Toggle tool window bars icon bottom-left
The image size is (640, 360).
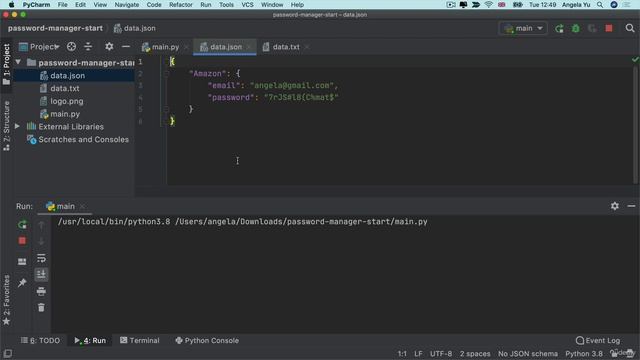[7, 353]
